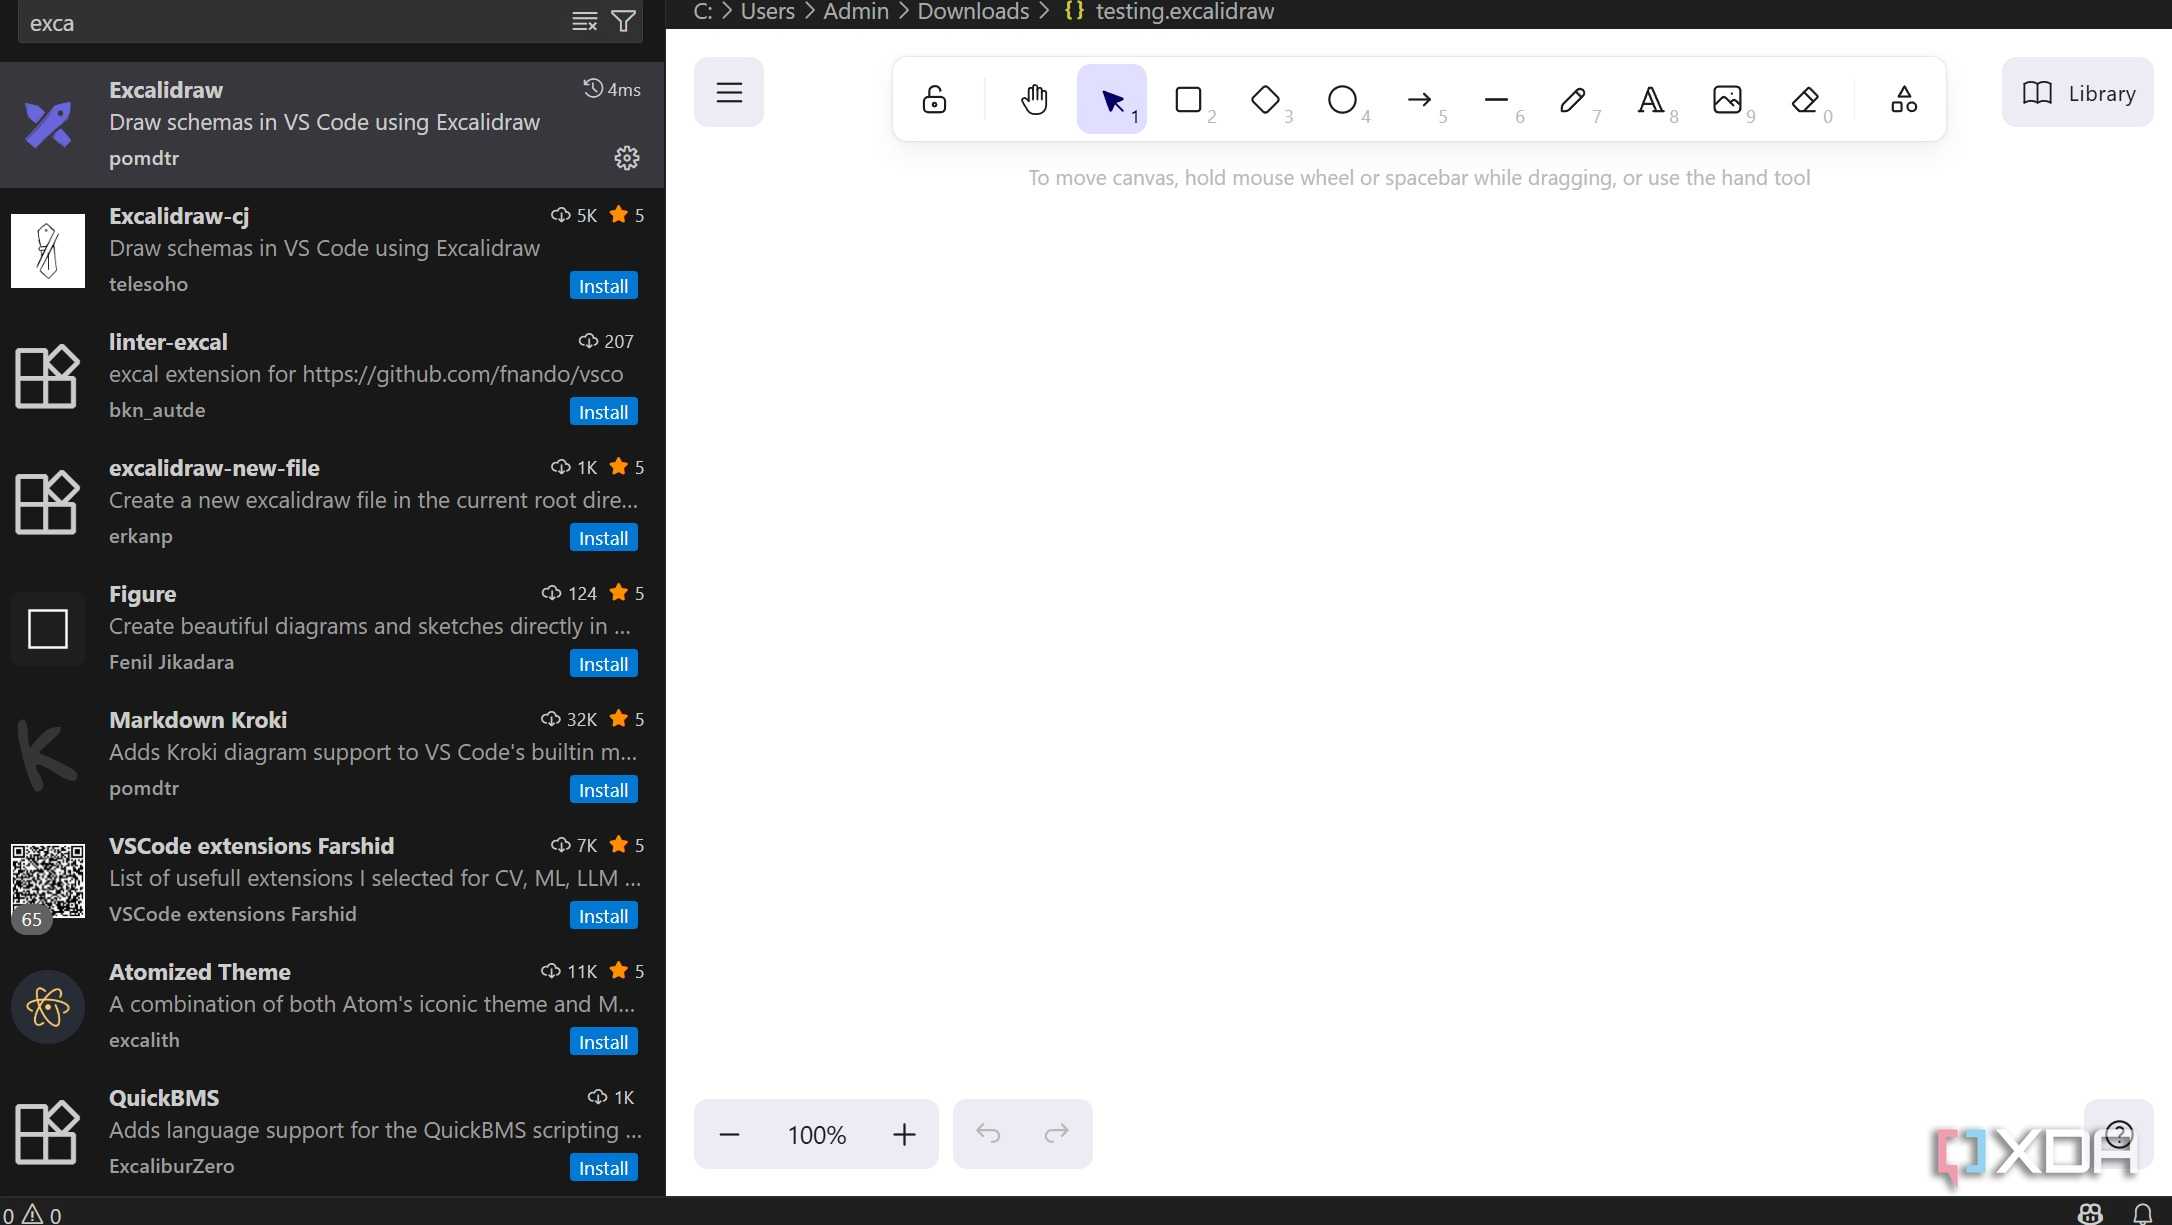
Task: Select the Diamond shape tool
Action: tap(1266, 99)
